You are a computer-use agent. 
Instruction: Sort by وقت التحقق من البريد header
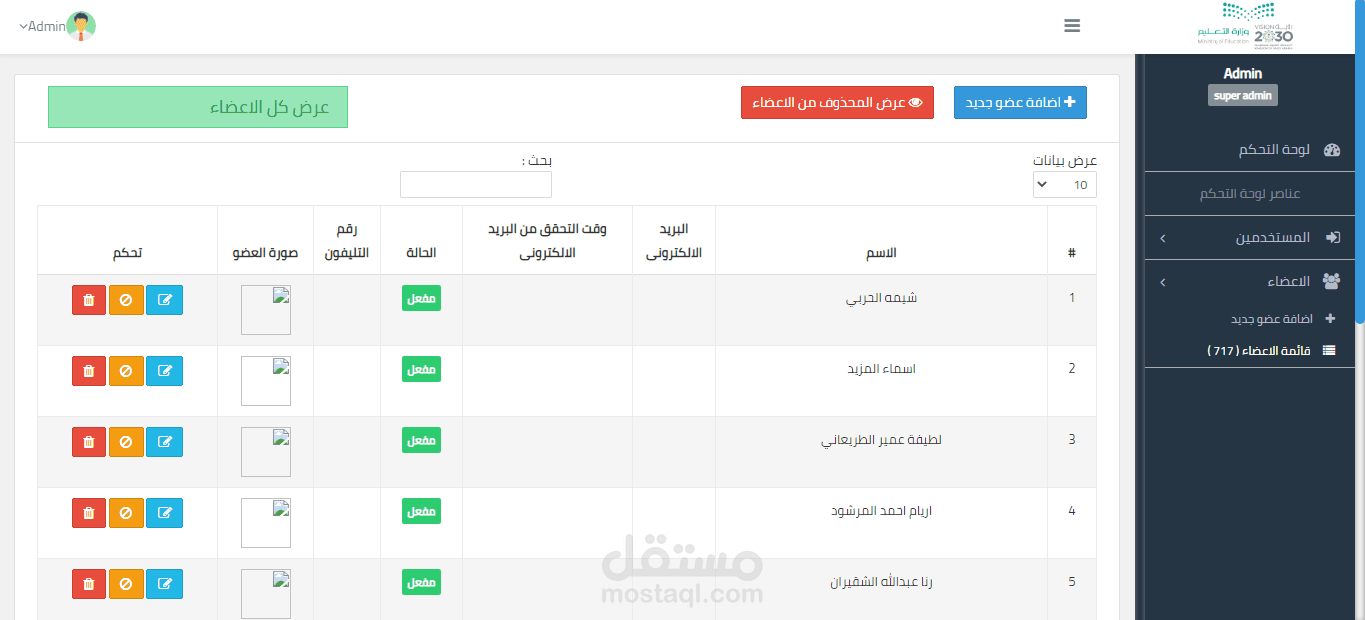click(x=547, y=240)
